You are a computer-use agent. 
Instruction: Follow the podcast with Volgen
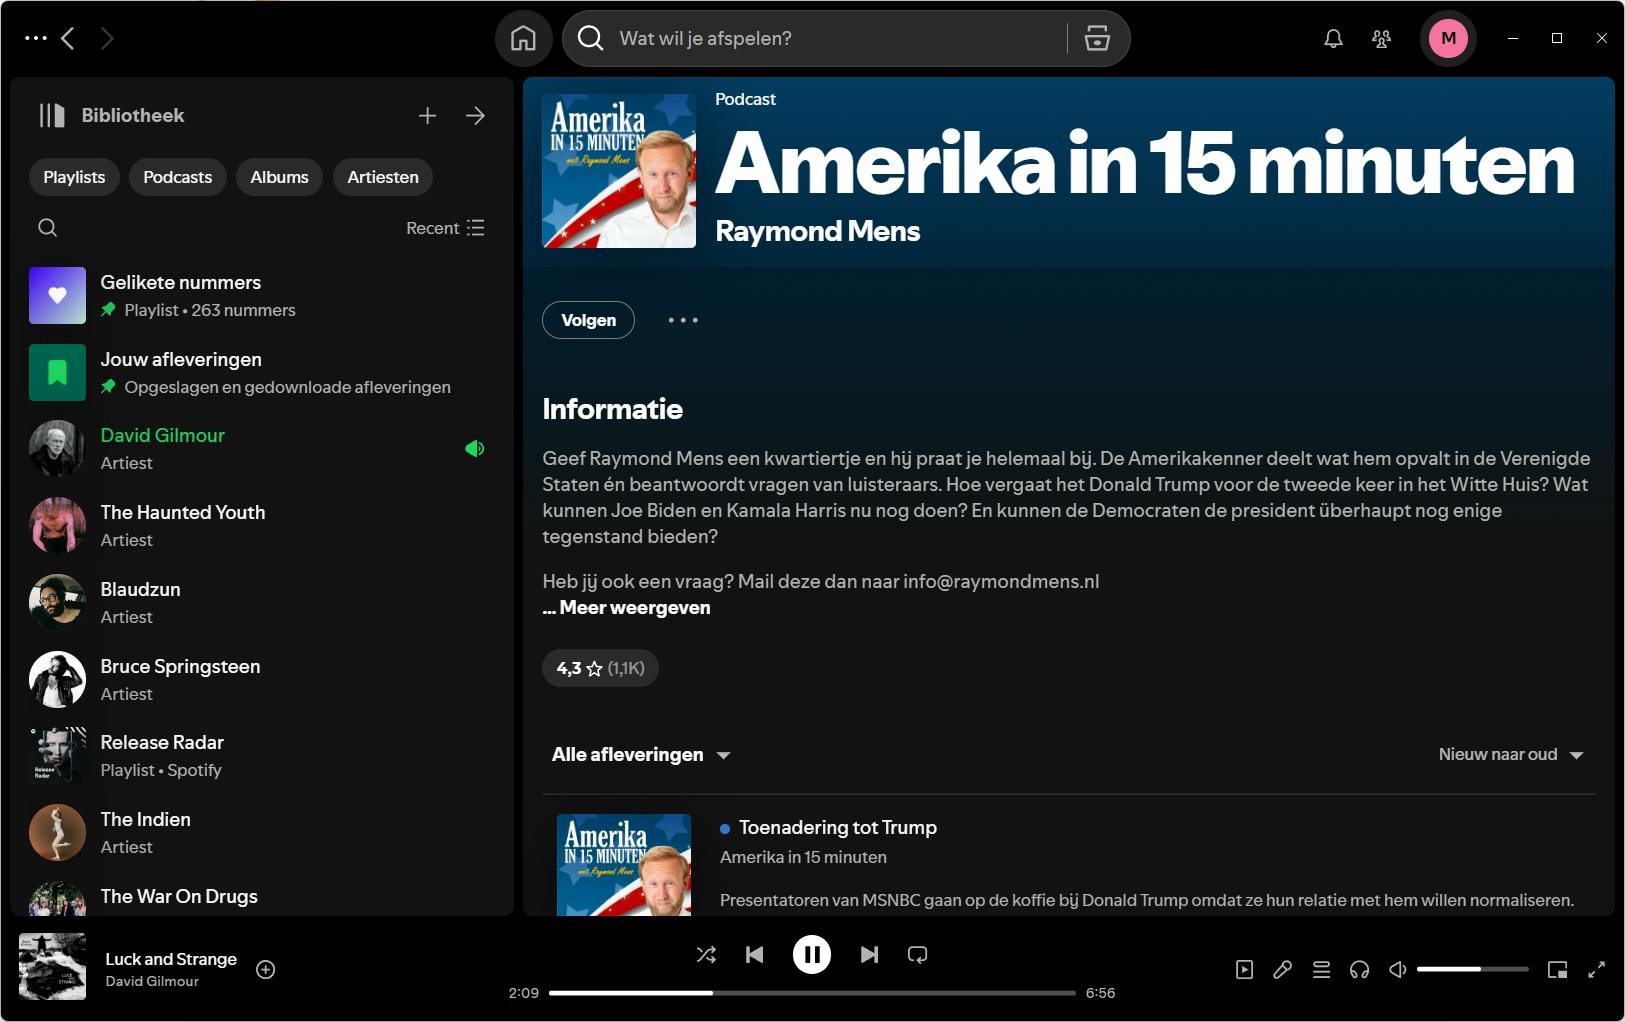(588, 320)
